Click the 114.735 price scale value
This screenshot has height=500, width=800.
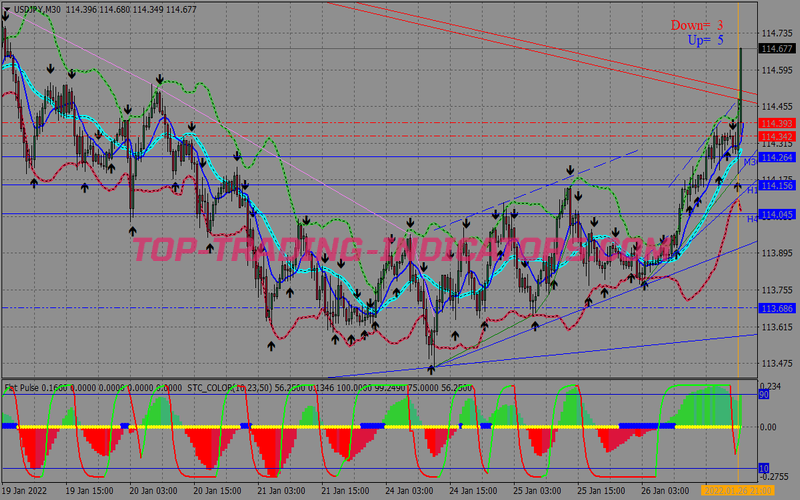(777, 34)
